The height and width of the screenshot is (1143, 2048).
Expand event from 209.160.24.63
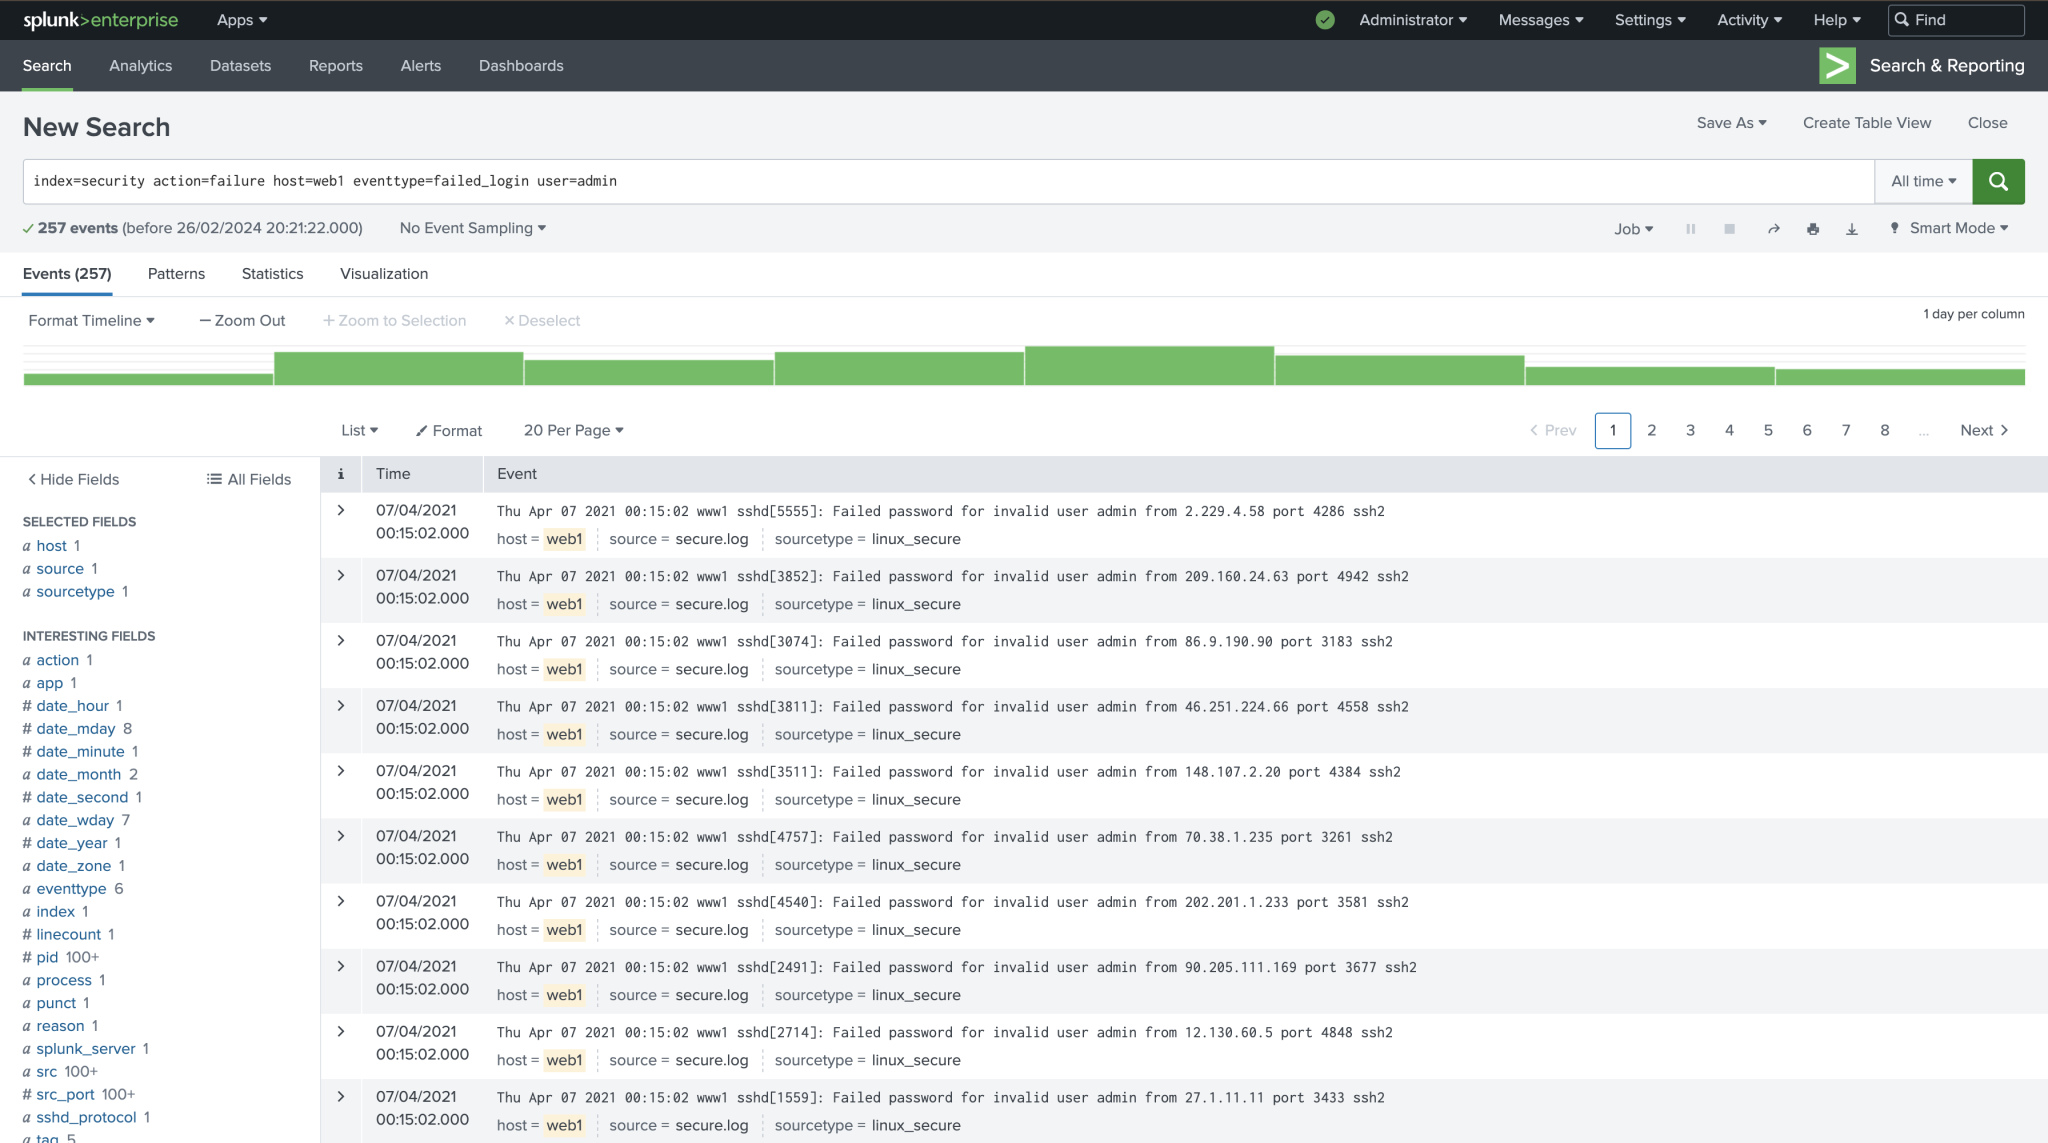coord(341,575)
